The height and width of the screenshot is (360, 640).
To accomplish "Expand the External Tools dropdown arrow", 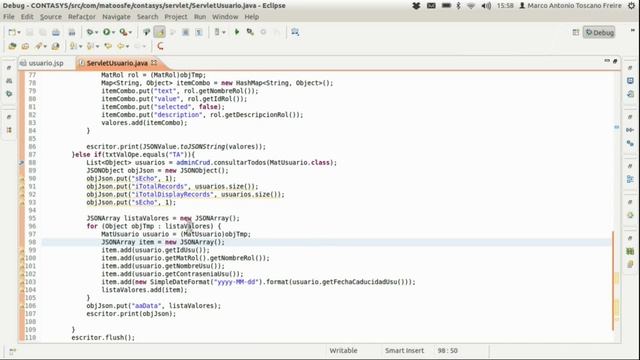I will (130, 33).
